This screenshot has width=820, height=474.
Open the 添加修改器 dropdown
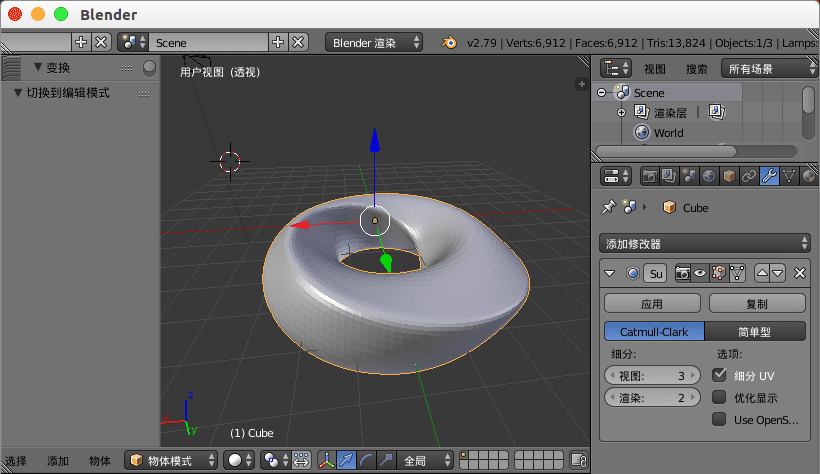705,243
